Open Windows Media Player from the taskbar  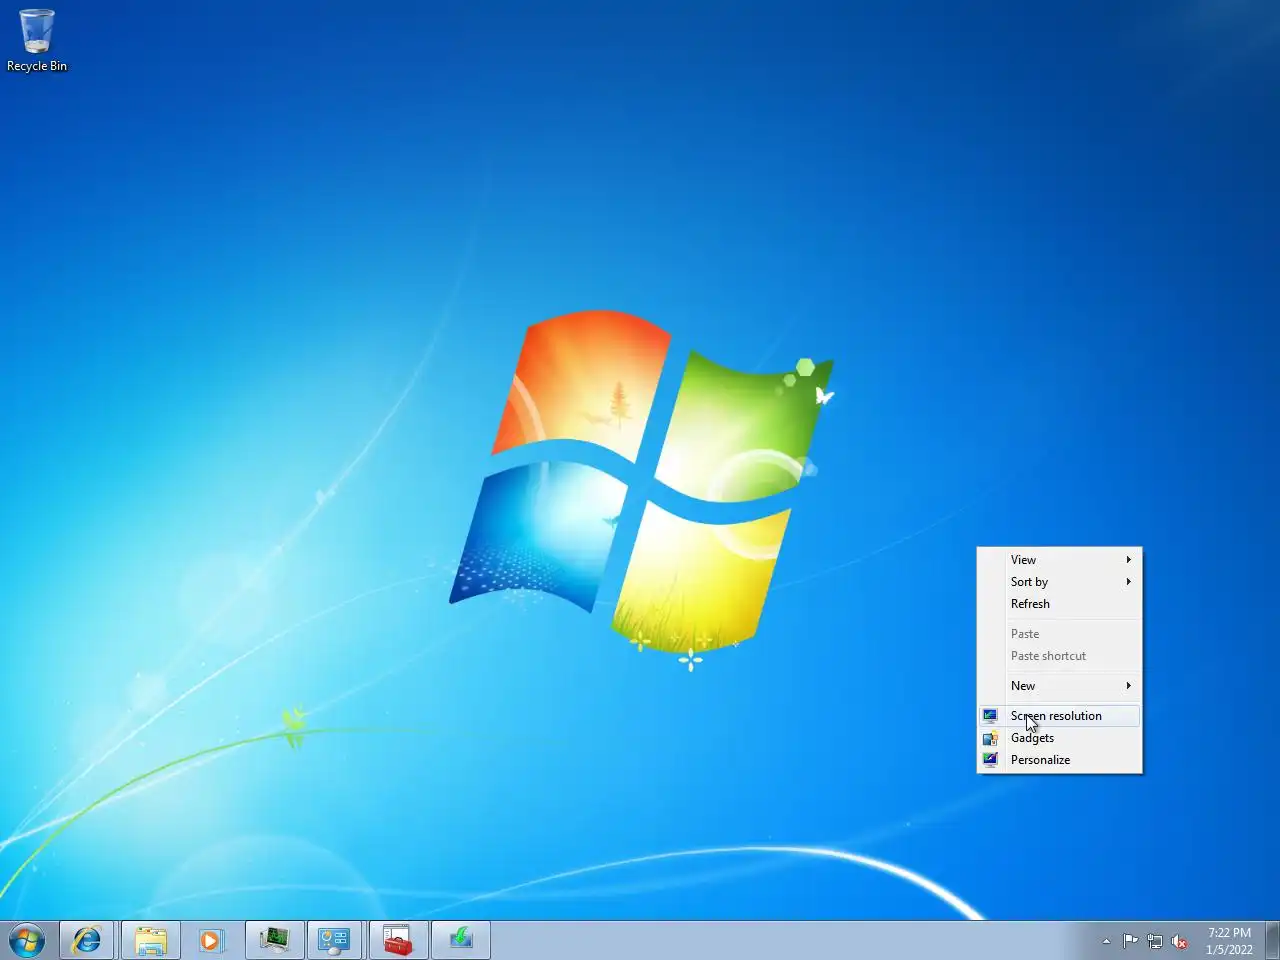pos(211,940)
